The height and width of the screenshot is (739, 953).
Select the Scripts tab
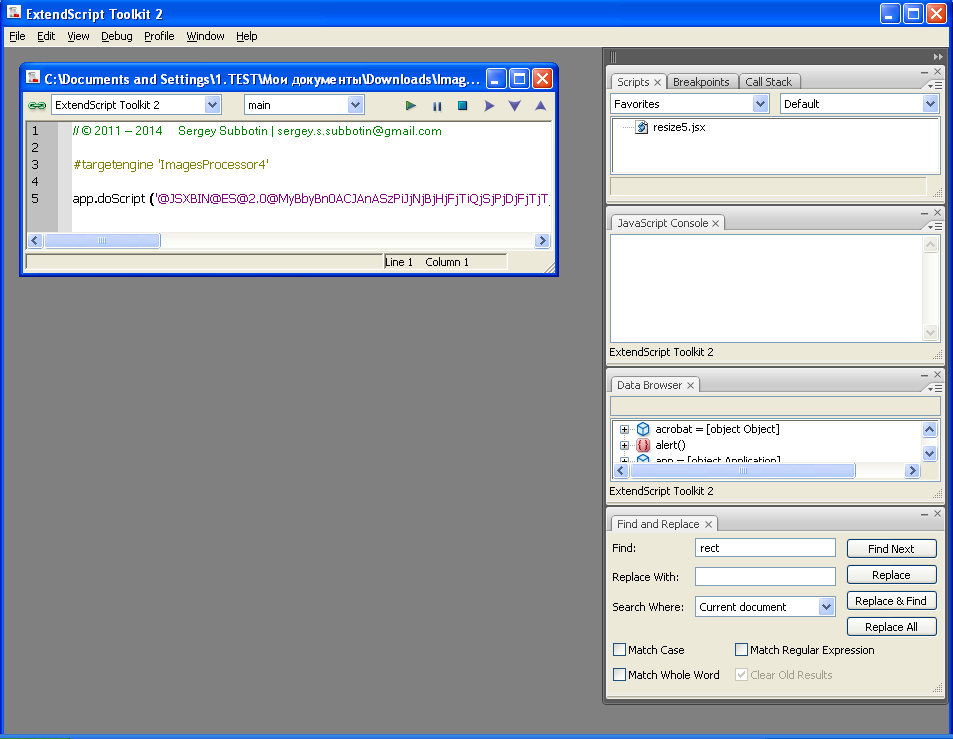(633, 82)
